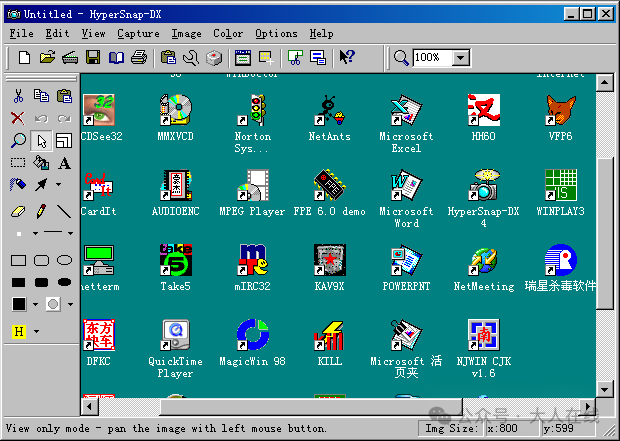Select the pencil drawing tool
Screen dimensions: 620x441
point(41,211)
